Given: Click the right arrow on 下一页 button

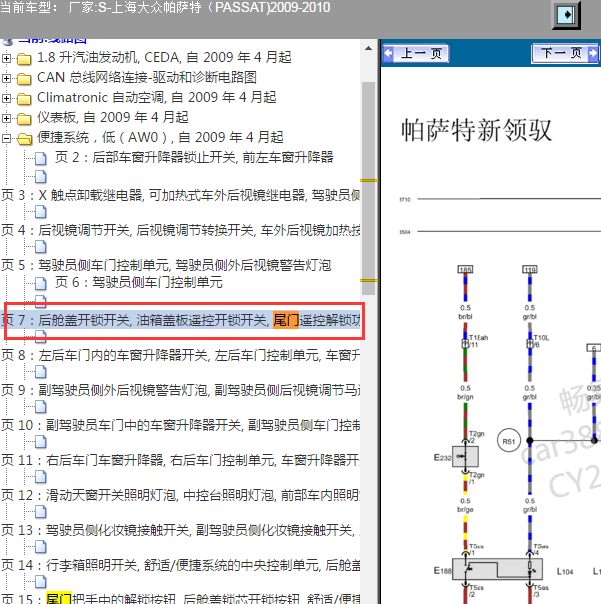Looking at the screenshot, I should 593,54.
